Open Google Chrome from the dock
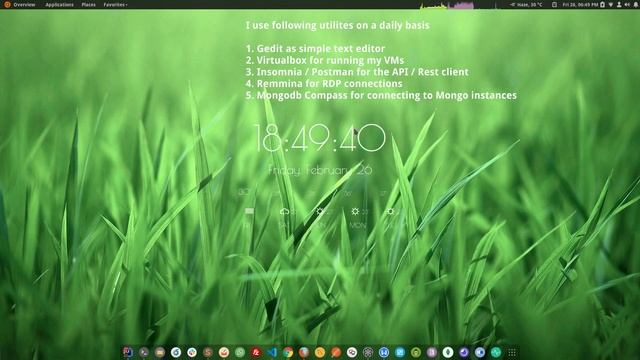 click(288, 352)
